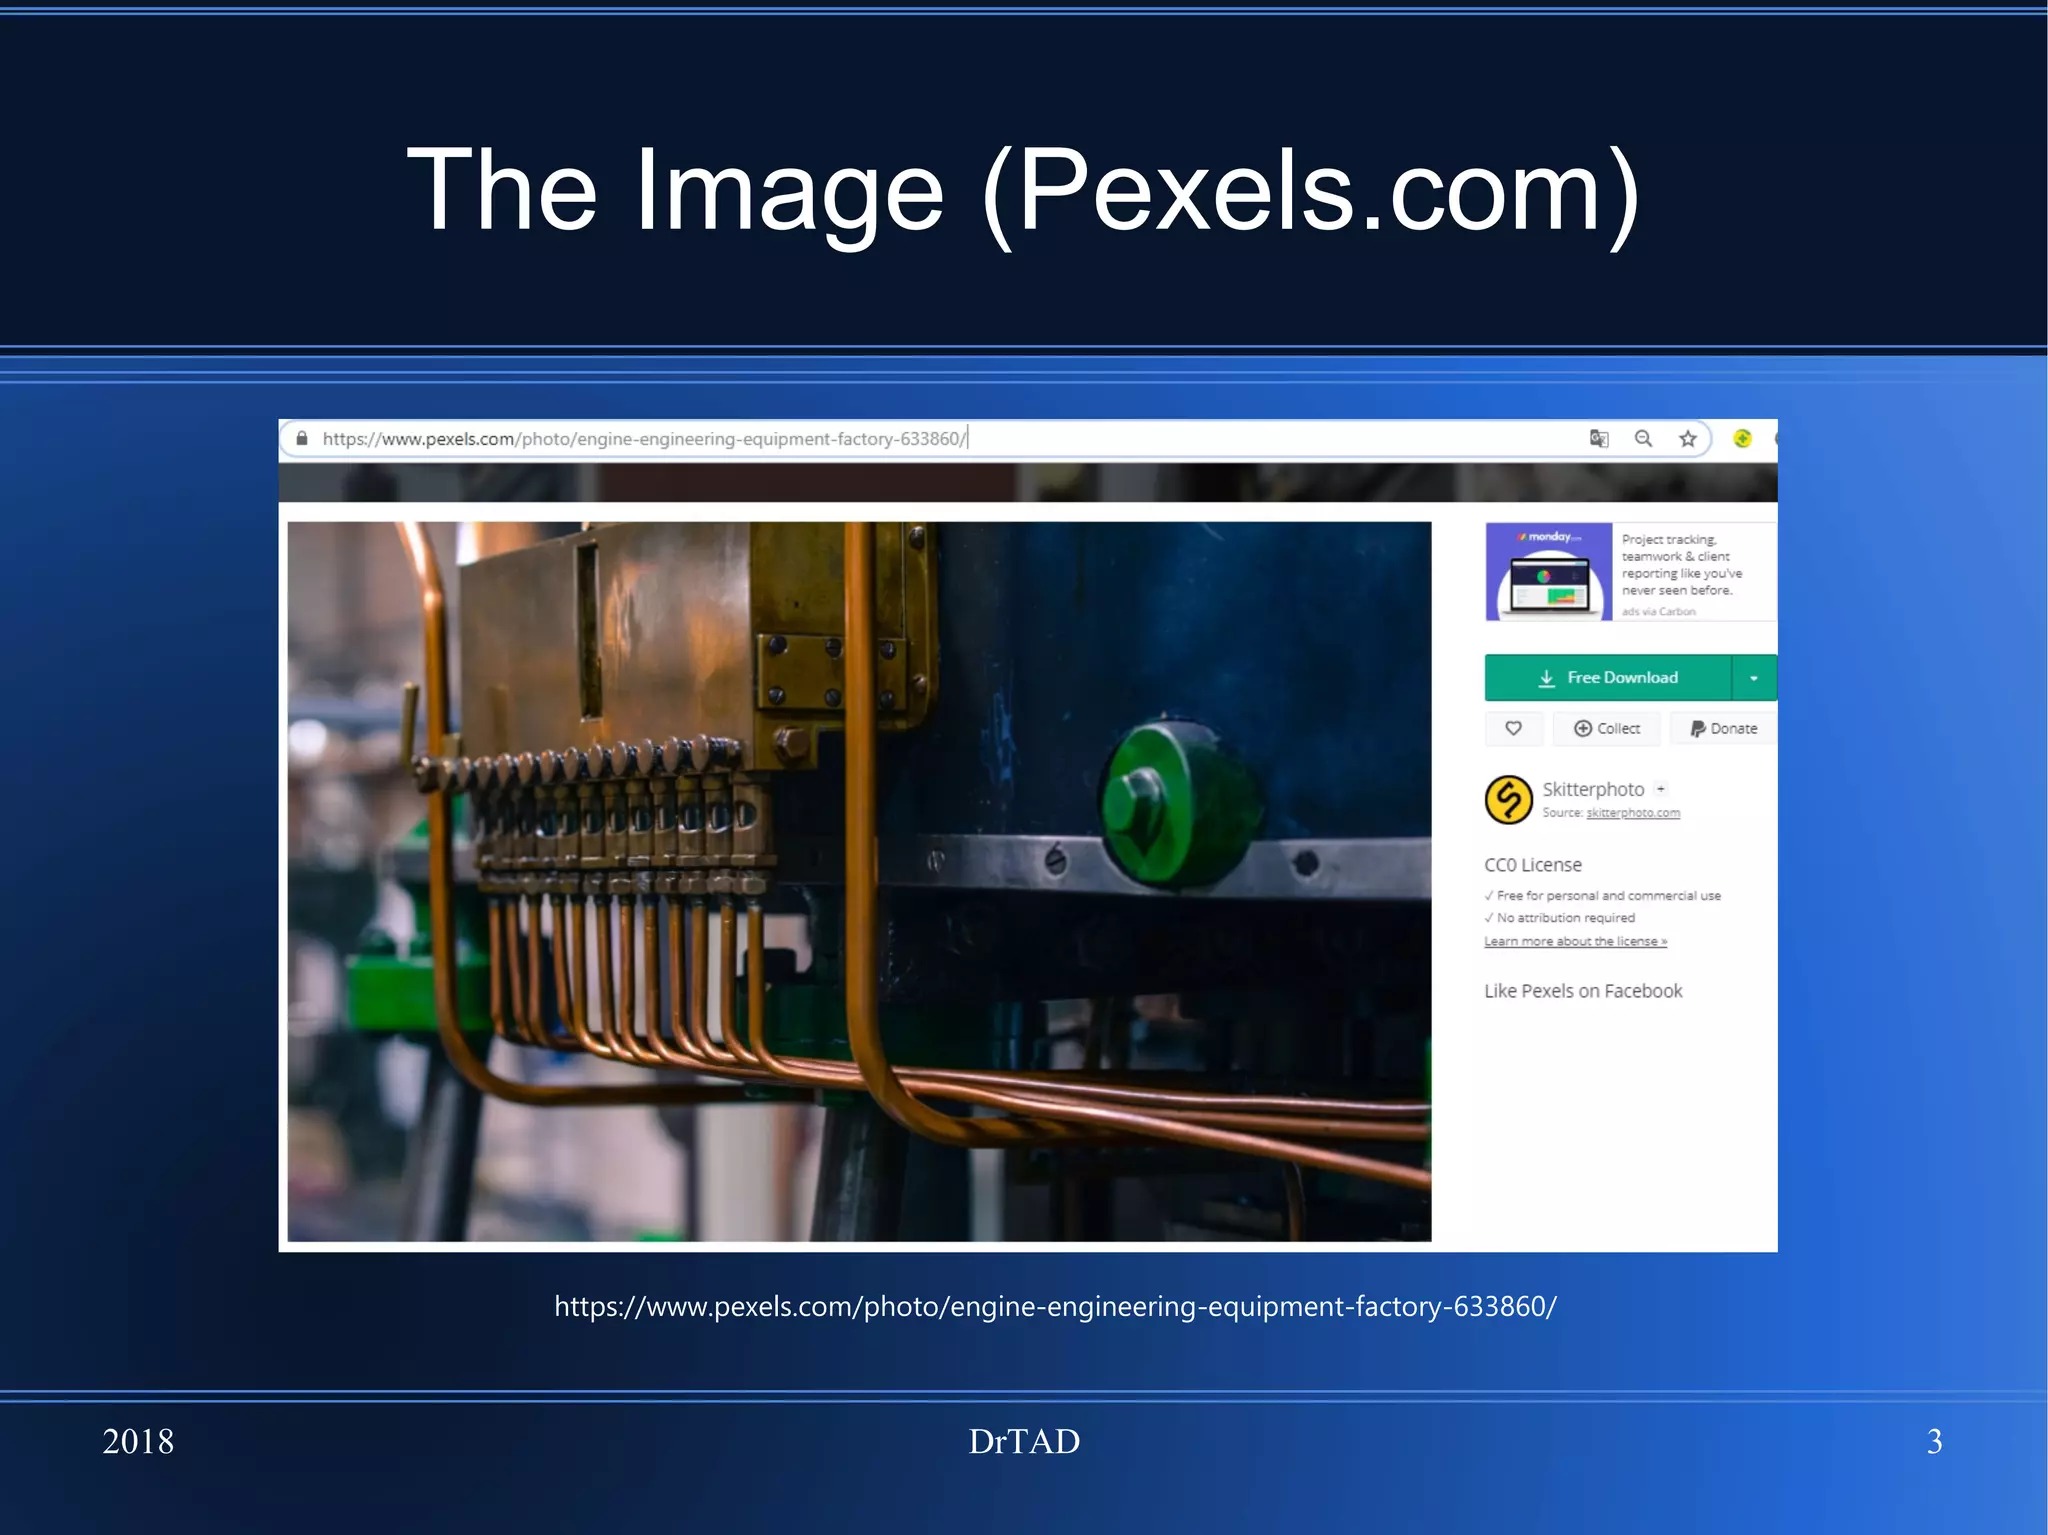The height and width of the screenshot is (1535, 2048).
Task: Click the translate page icon in address bar
Action: coord(1598,438)
